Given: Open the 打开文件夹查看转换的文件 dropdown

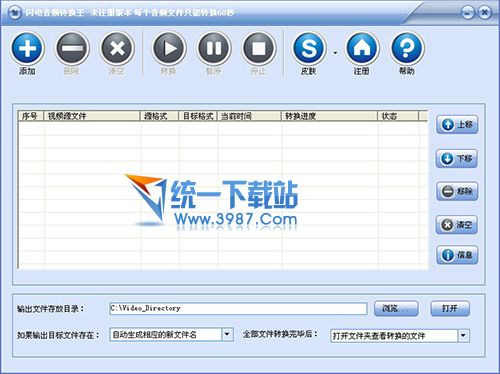Looking at the screenshot, I should [x=463, y=336].
